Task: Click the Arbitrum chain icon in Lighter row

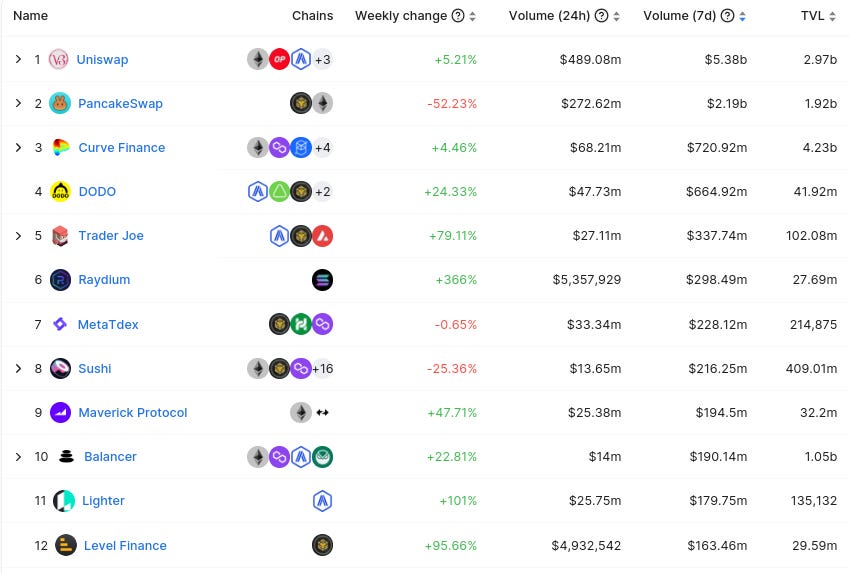Action: click(323, 501)
